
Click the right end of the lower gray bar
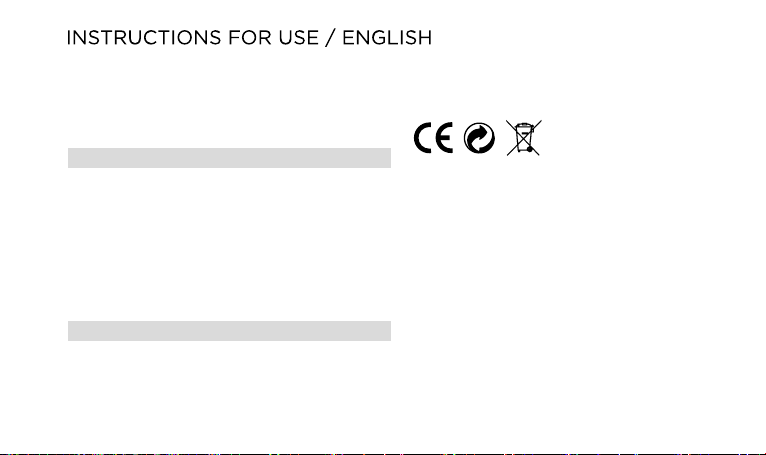[388, 331]
